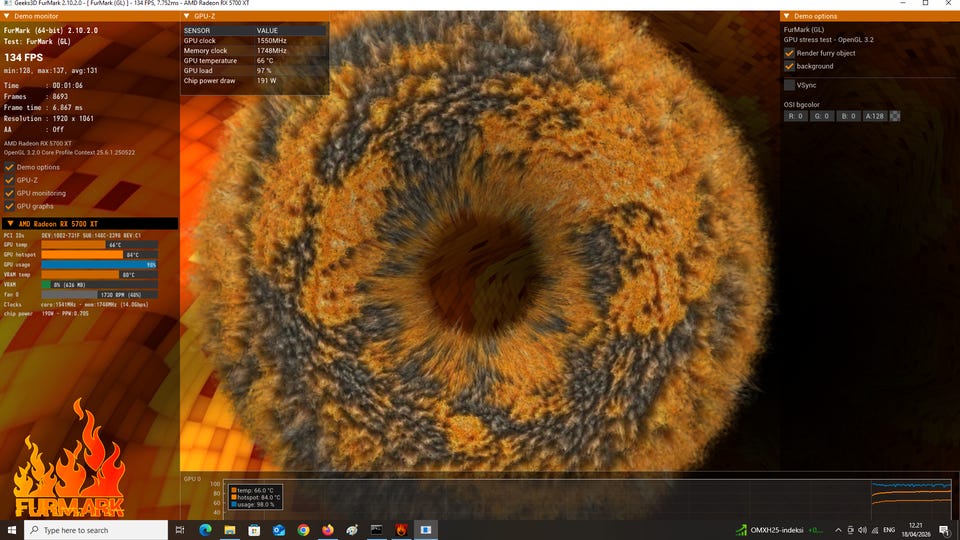Viewport: 960px width, 540px height.
Task: Collapse the AMD Radeon RX 5700 XT section
Action: tap(10, 223)
